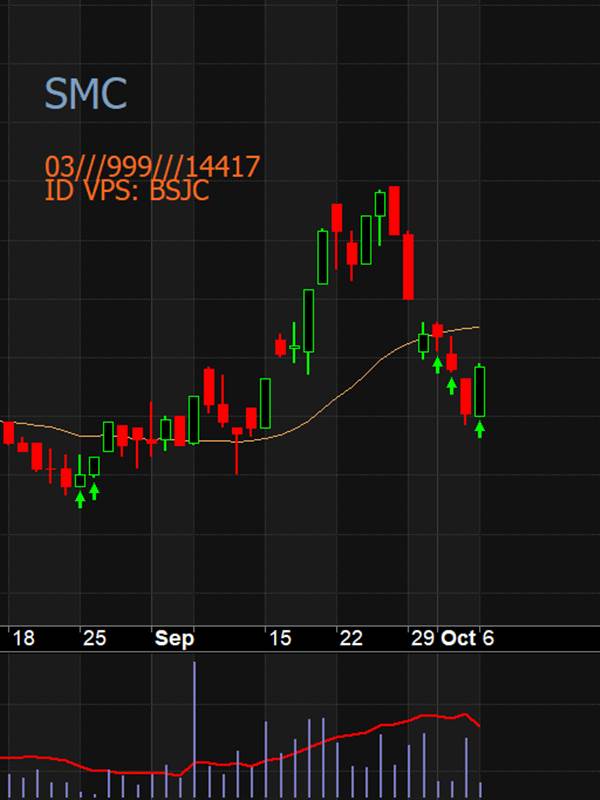600x800 pixels.
Task: Select the 'Oct' month axis label
Action: point(458,638)
